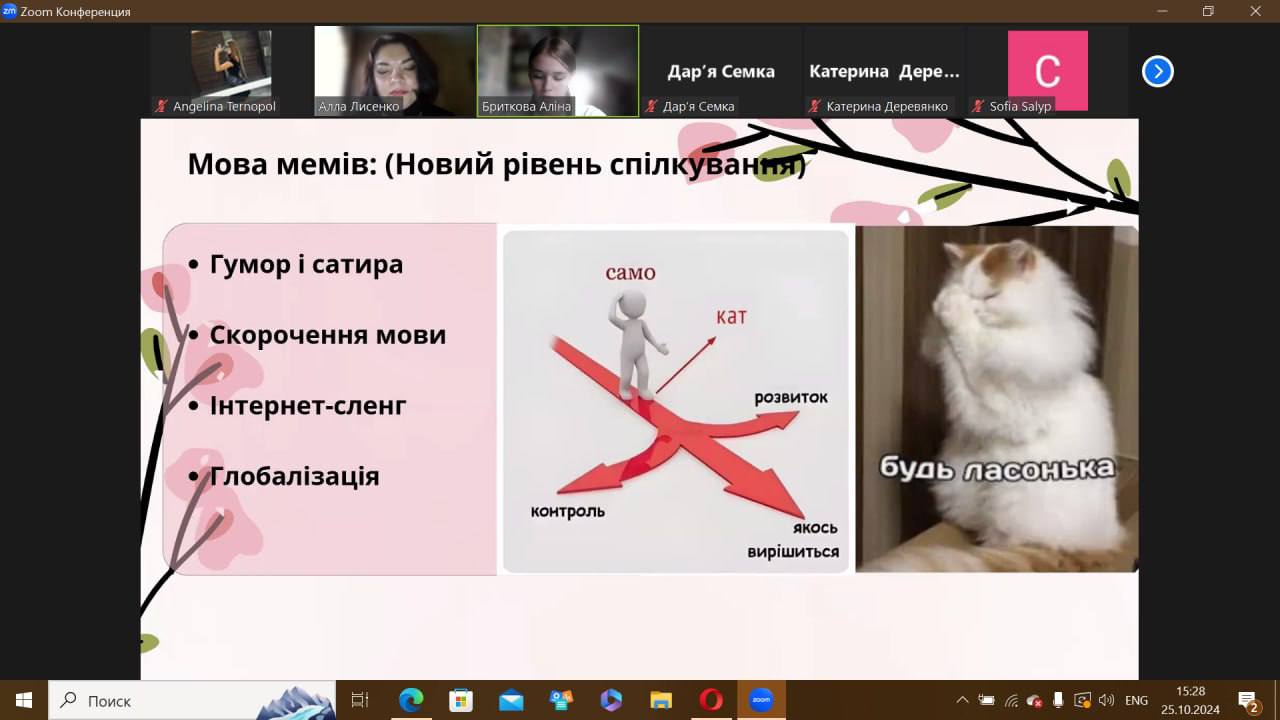Open Windows Start menu
This screenshot has height=720, width=1280.
click(24, 700)
